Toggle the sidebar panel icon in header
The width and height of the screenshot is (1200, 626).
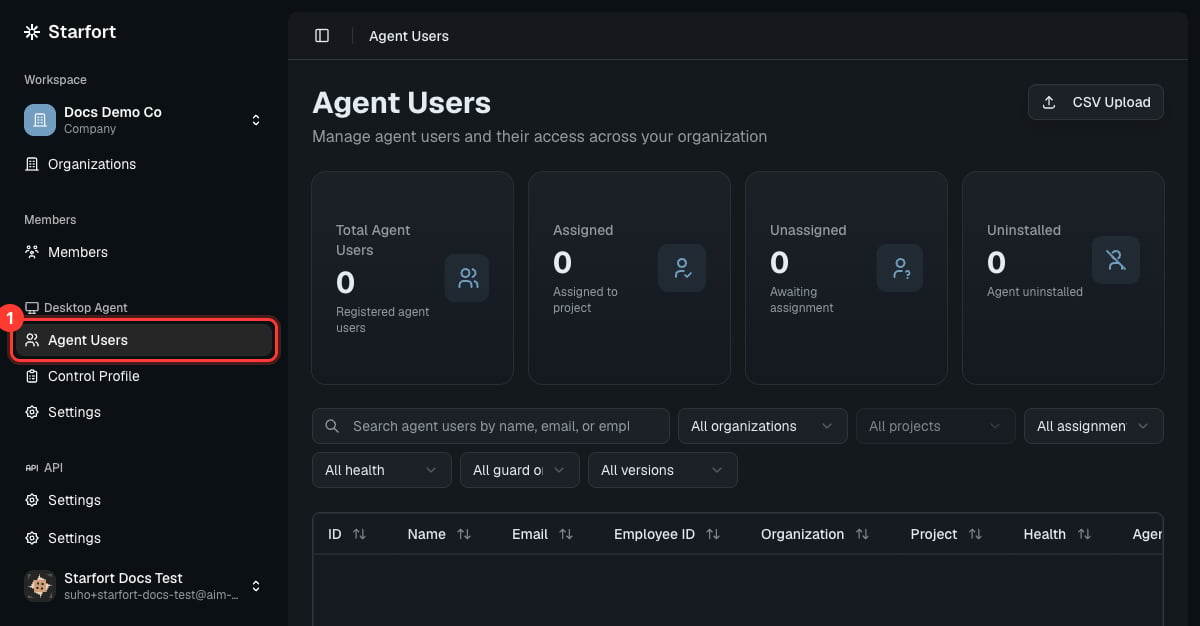pyautogui.click(x=322, y=36)
